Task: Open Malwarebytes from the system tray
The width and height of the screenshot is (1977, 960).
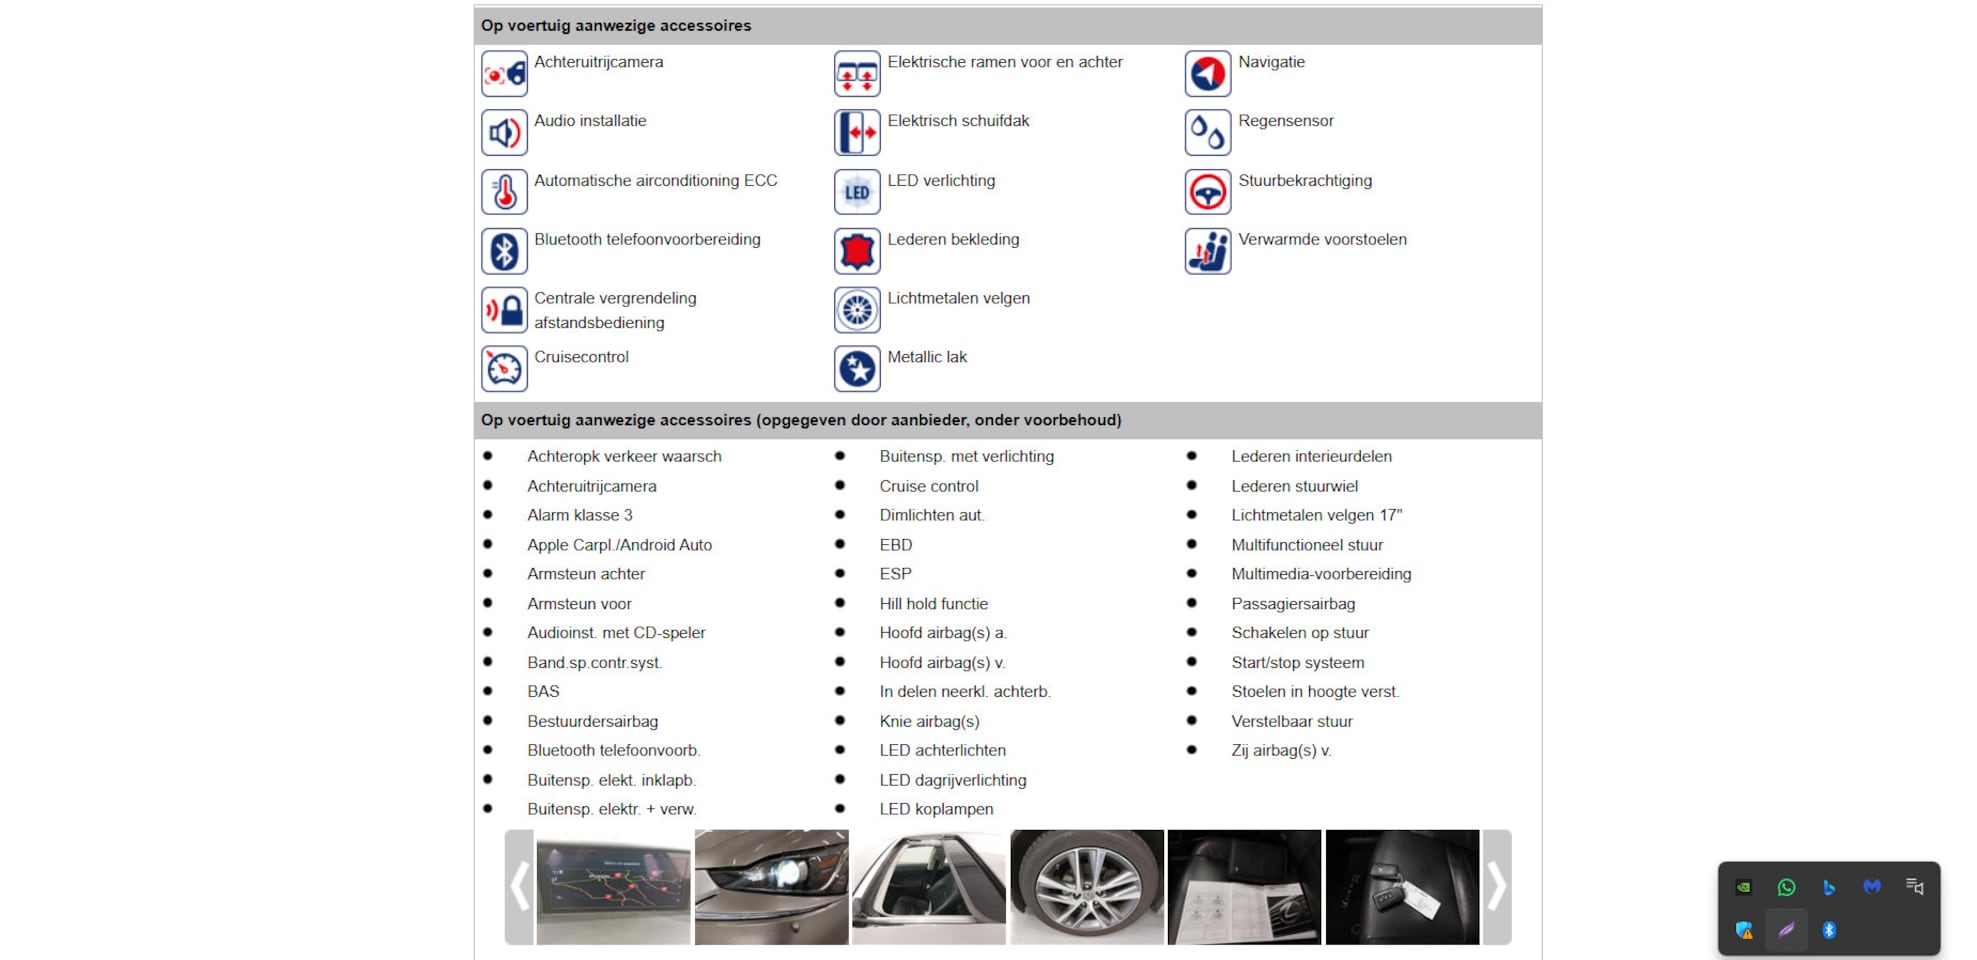Action: click(x=1872, y=887)
